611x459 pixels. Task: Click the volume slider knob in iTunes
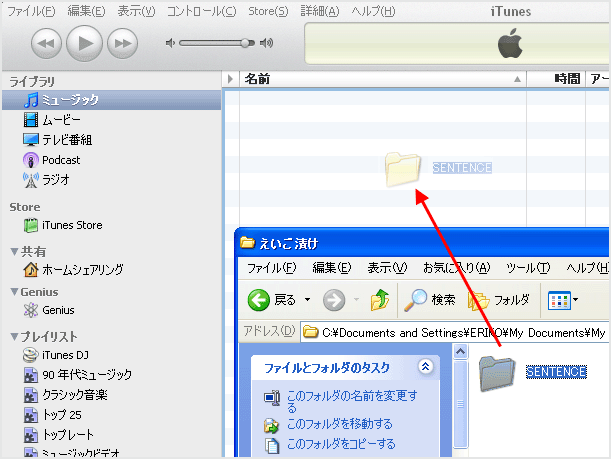245,43
